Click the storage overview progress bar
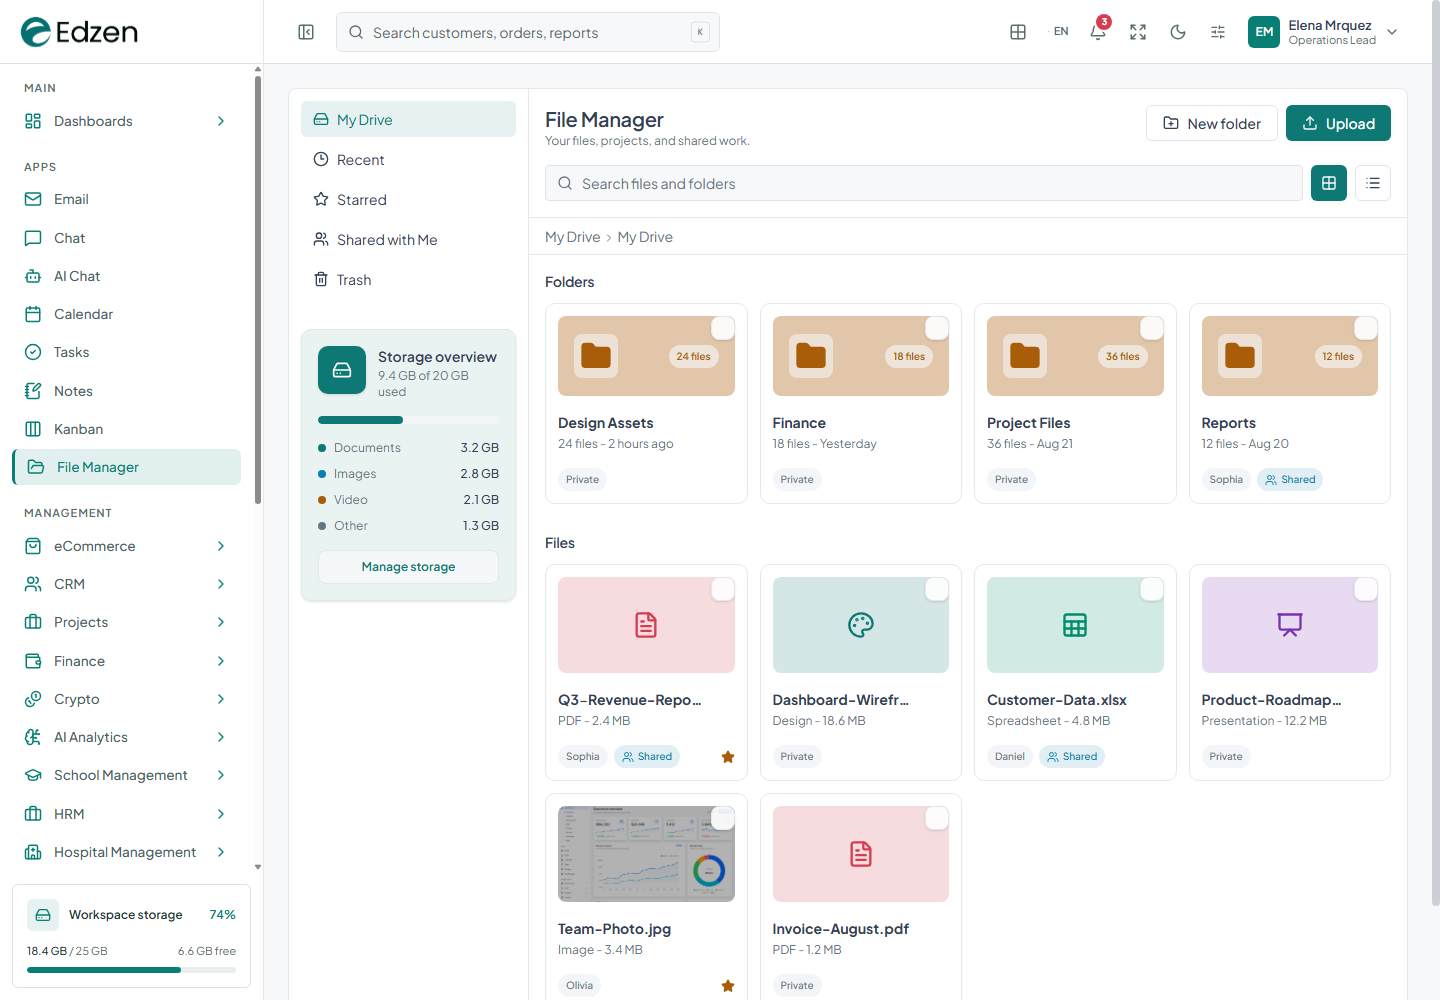The height and width of the screenshot is (1000, 1440). click(408, 420)
